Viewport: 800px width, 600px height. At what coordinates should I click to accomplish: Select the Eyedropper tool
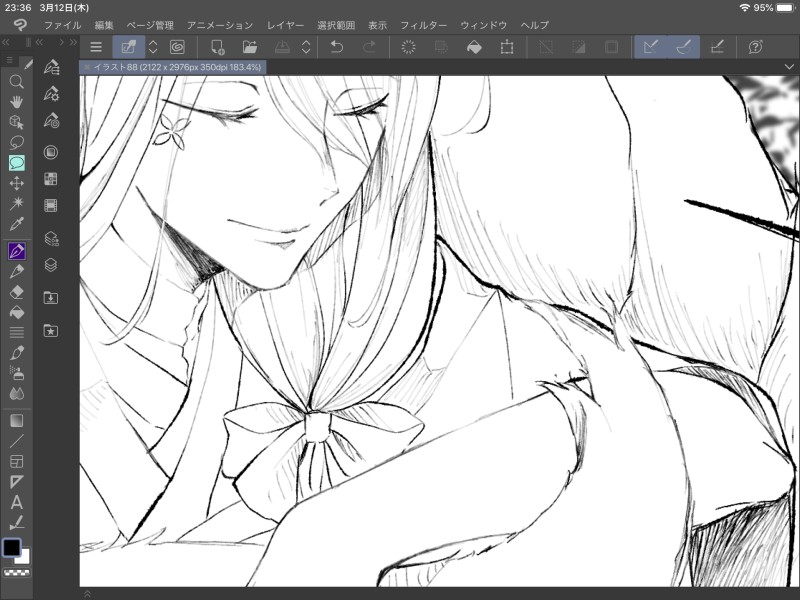click(16, 223)
